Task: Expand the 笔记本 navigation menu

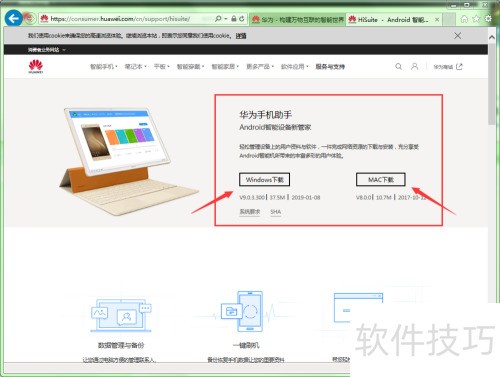Action: (x=136, y=67)
